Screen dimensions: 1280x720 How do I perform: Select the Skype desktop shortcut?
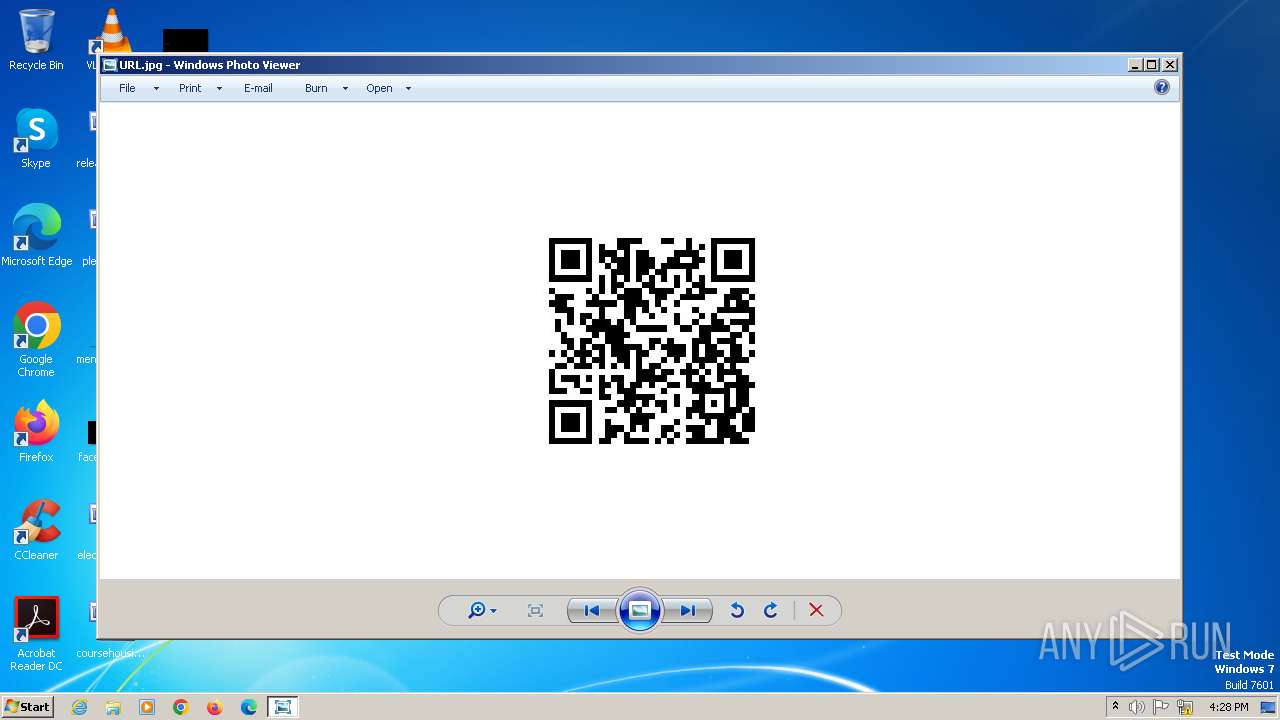[36, 138]
